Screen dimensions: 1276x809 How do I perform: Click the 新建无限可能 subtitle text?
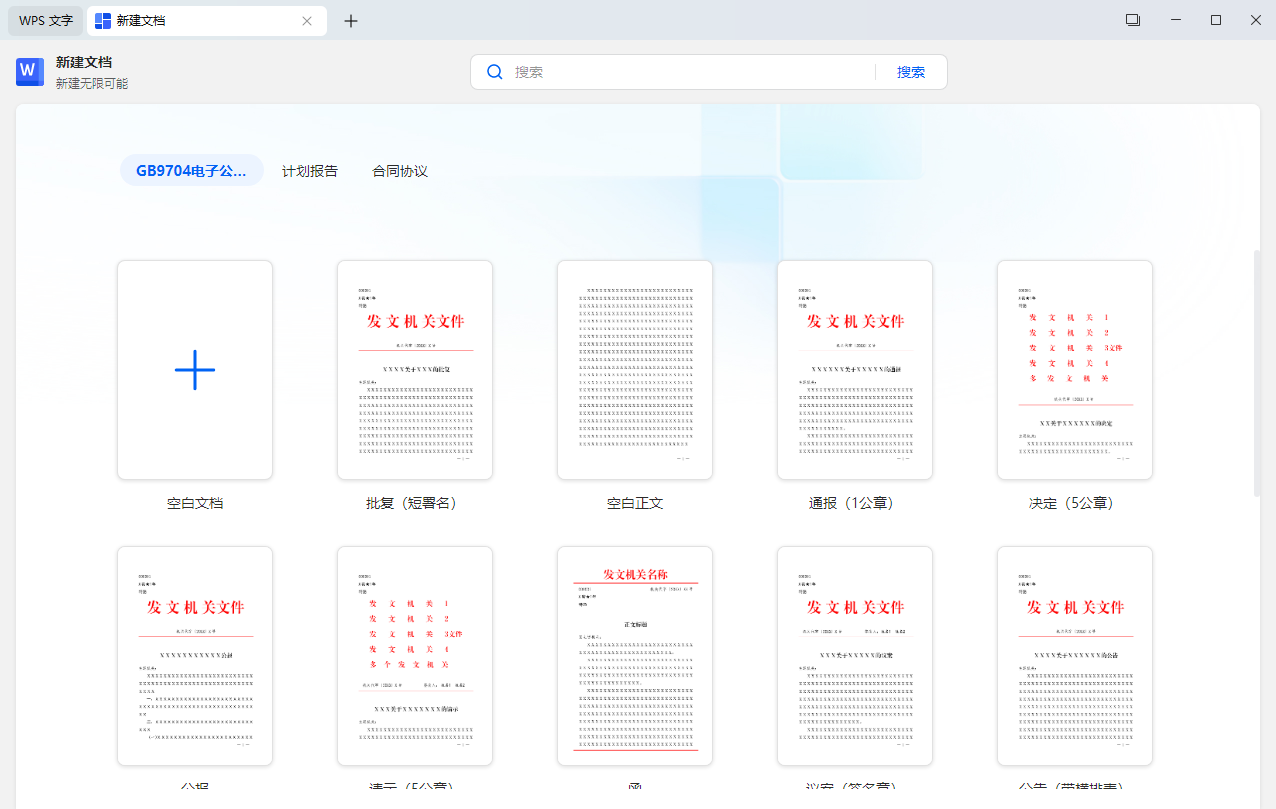91,84
